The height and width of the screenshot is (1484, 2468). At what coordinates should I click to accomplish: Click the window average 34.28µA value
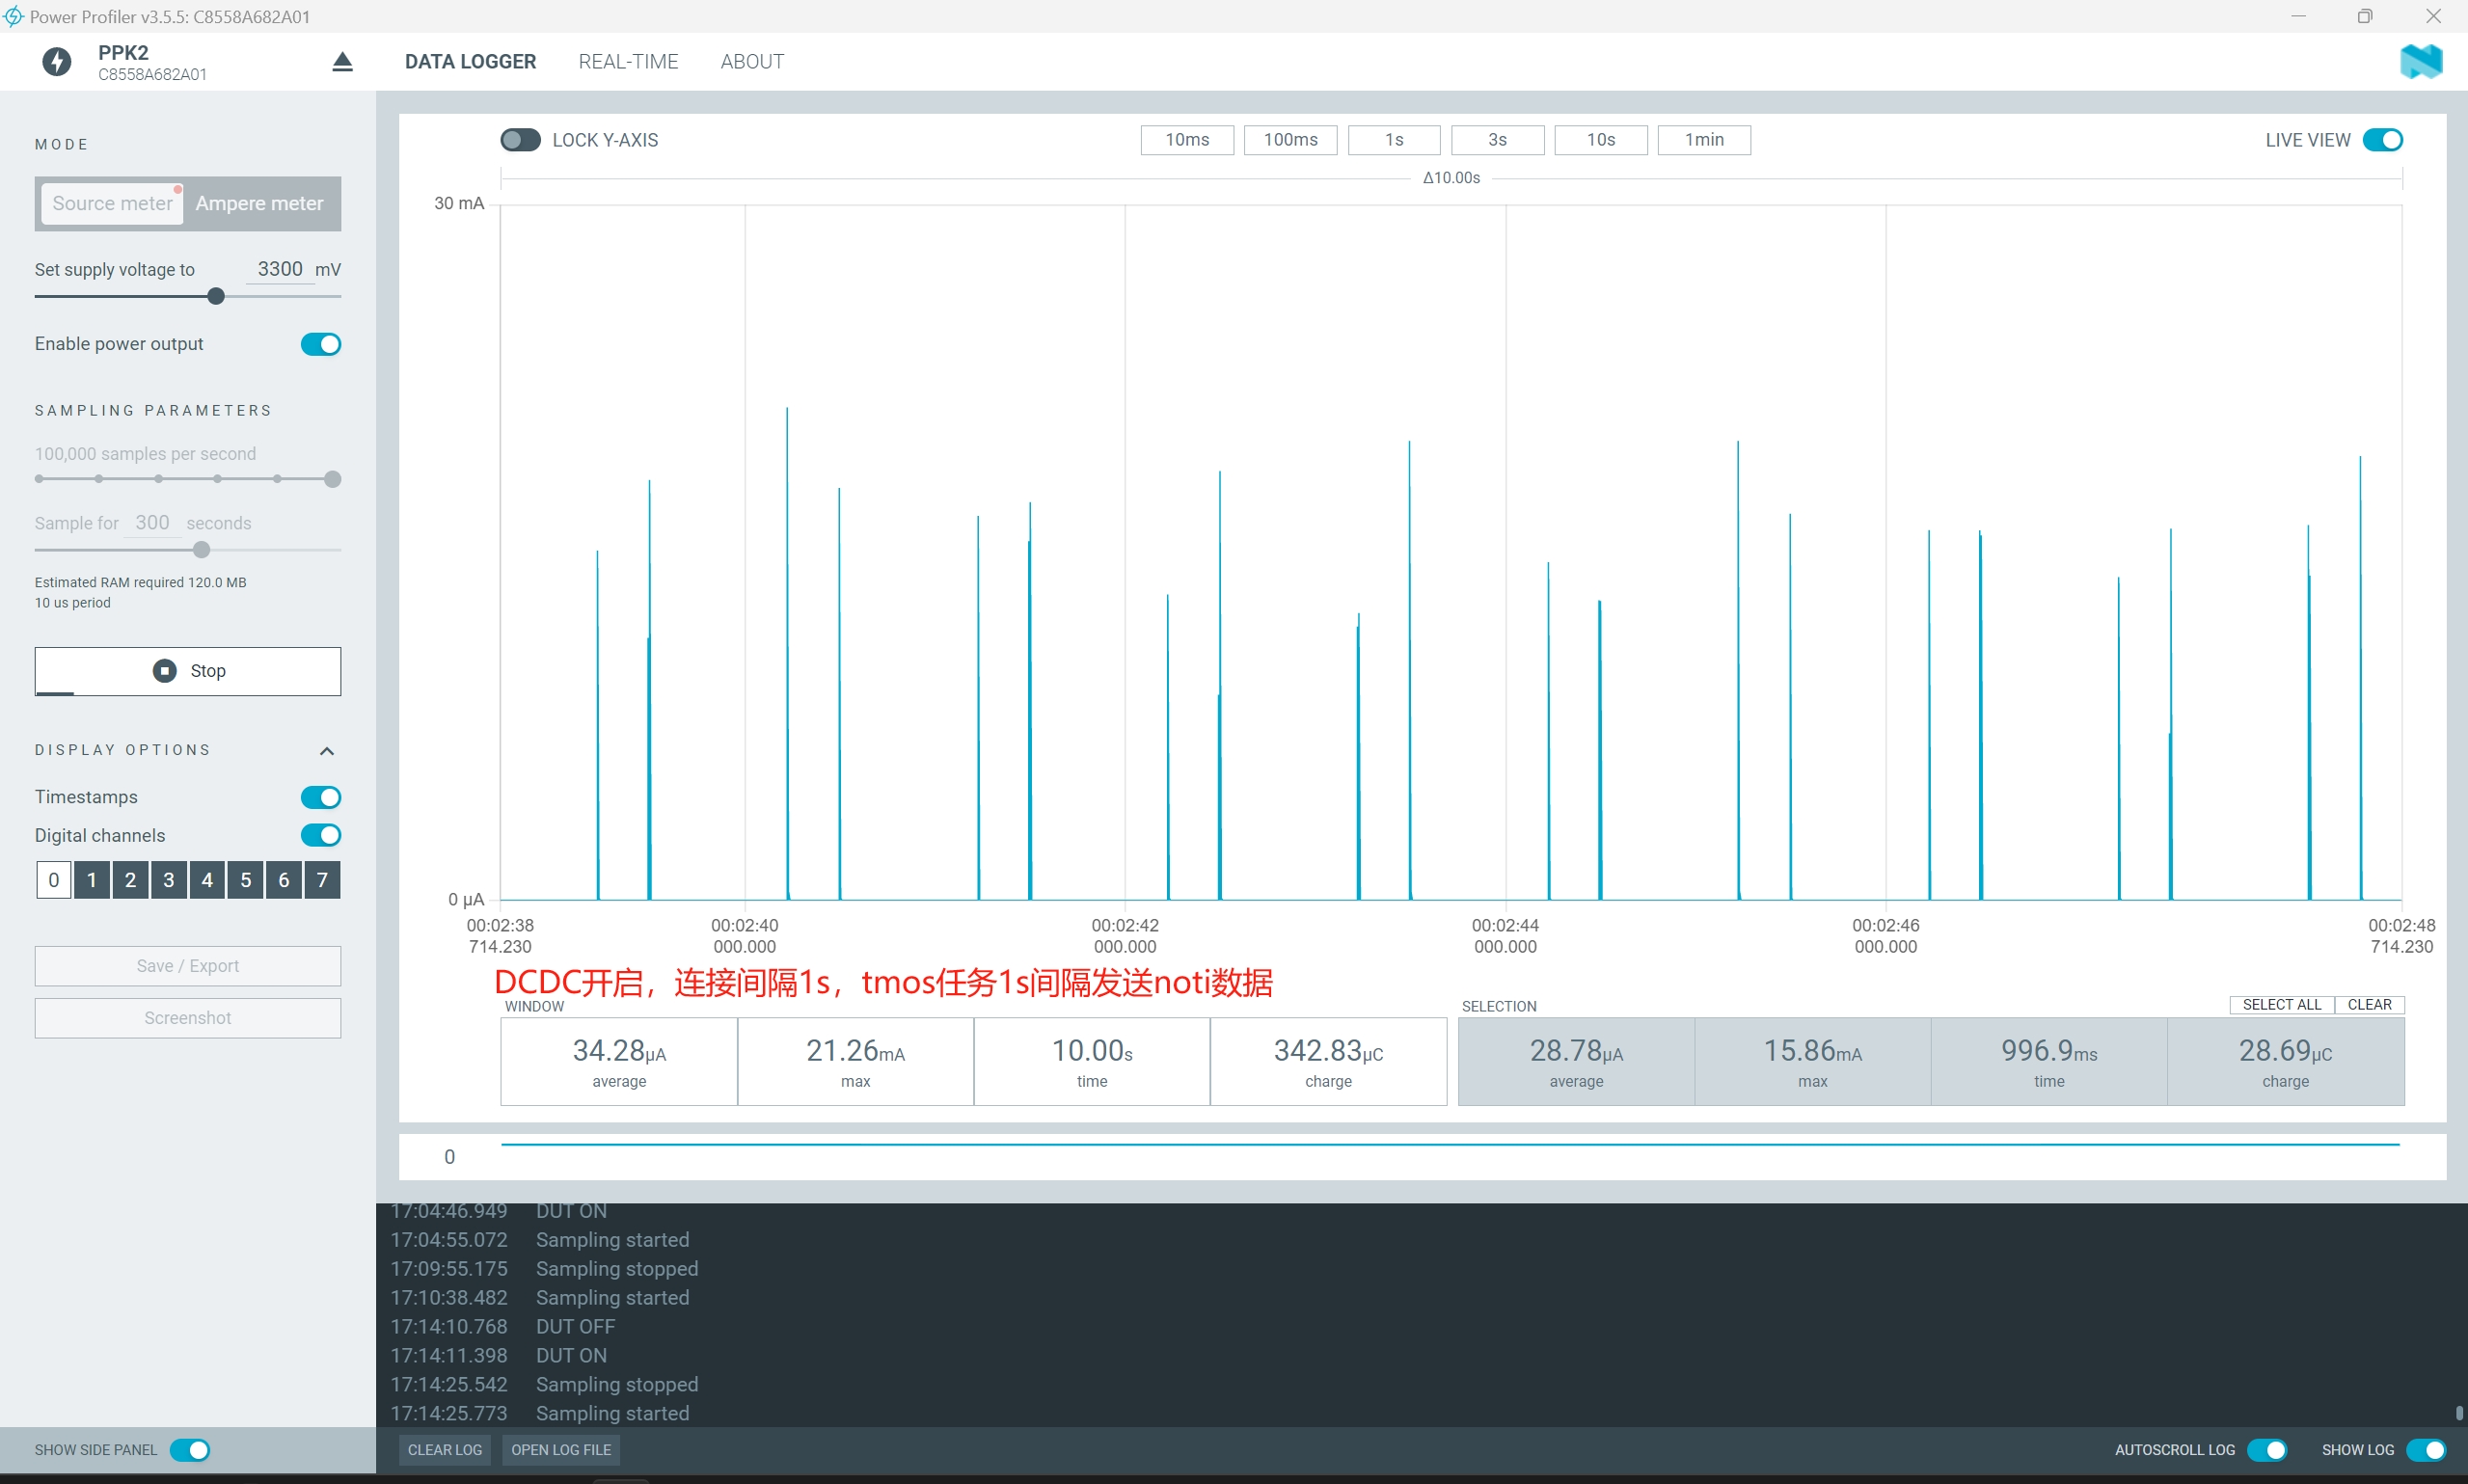[x=619, y=1051]
